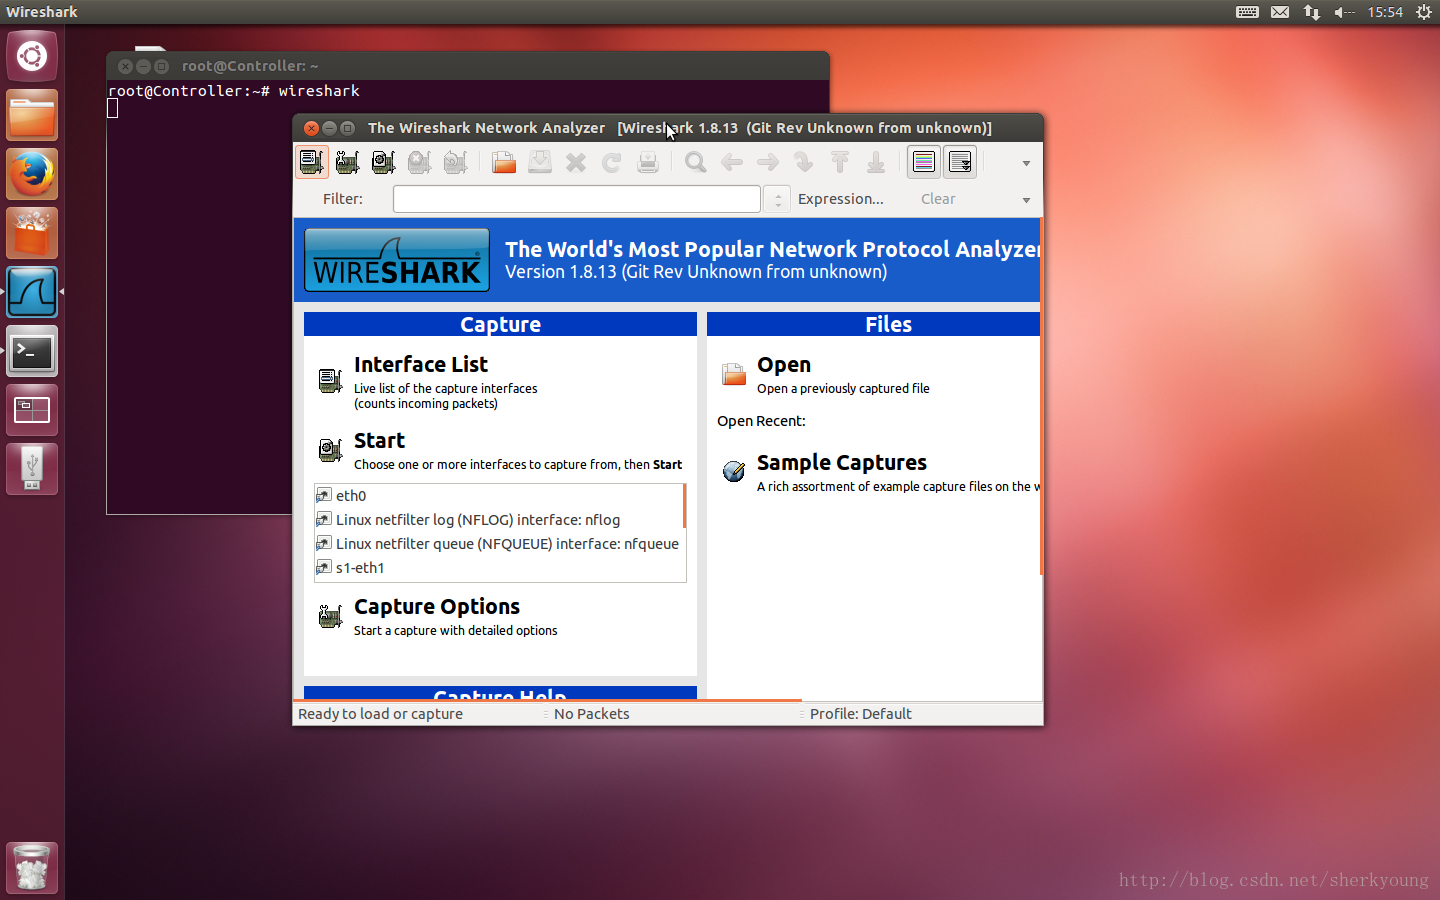
Task: Open the Expression... filter builder
Action: click(841, 199)
